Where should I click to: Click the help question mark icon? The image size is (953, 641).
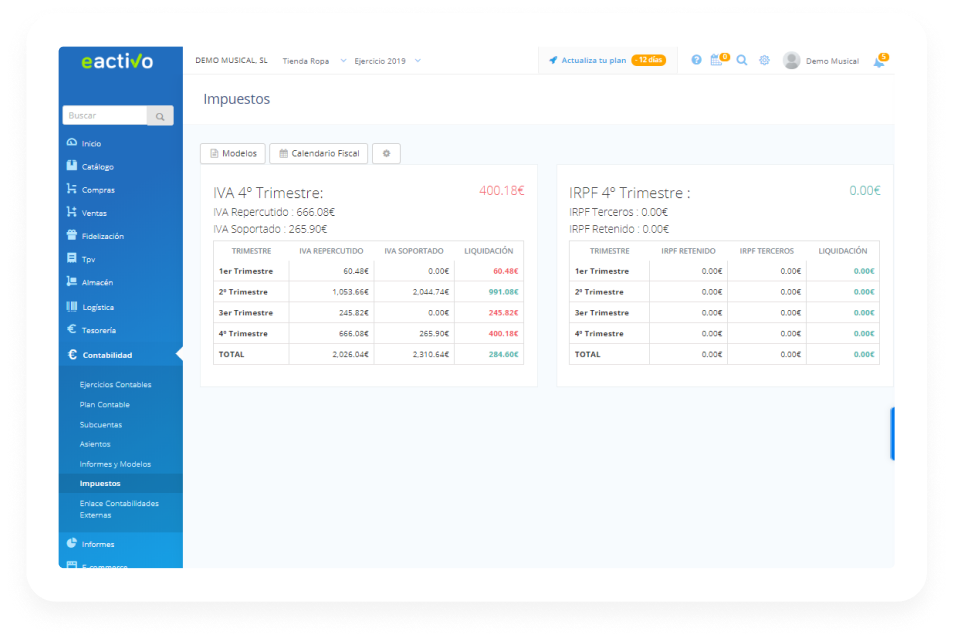click(x=696, y=60)
